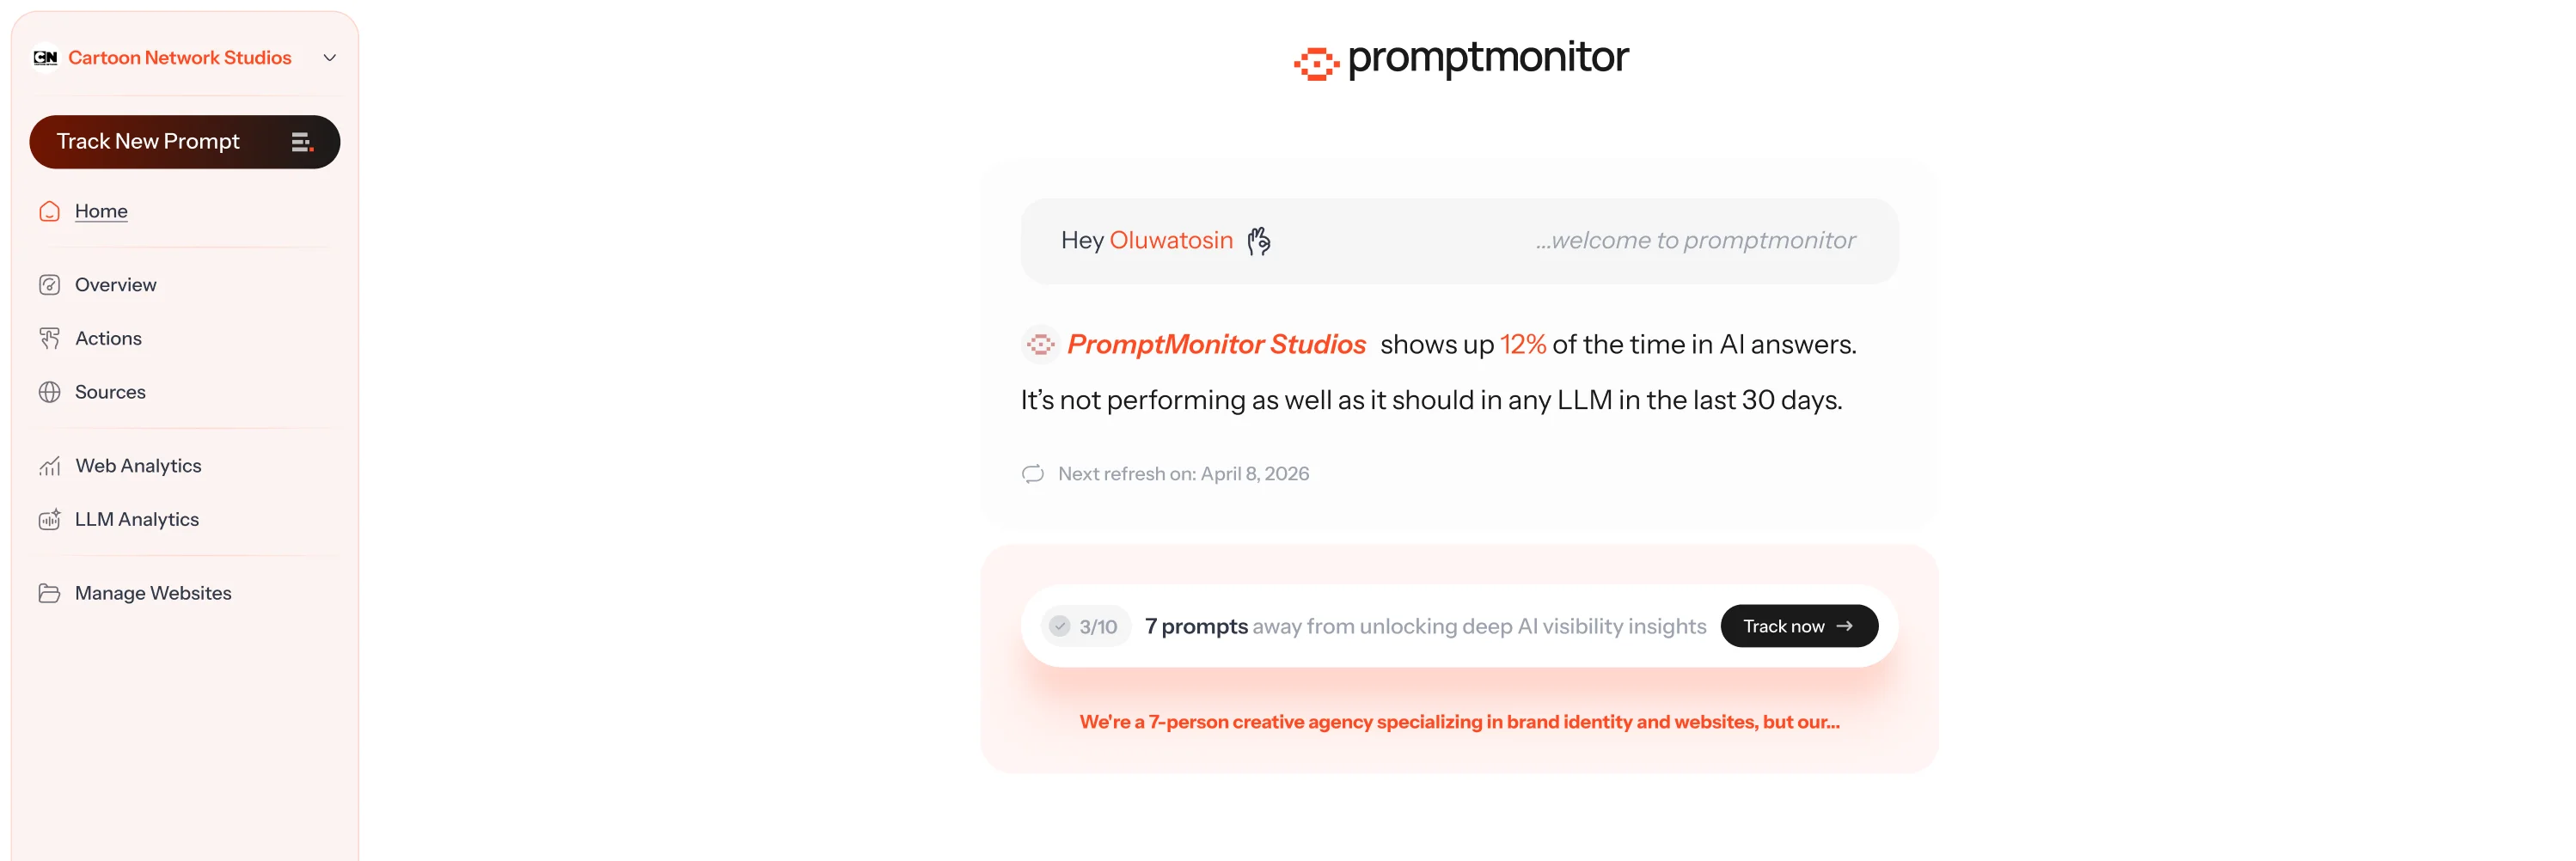Click the Actions pointer icon
The height and width of the screenshot is (861, 2576).
click(49, 339)
